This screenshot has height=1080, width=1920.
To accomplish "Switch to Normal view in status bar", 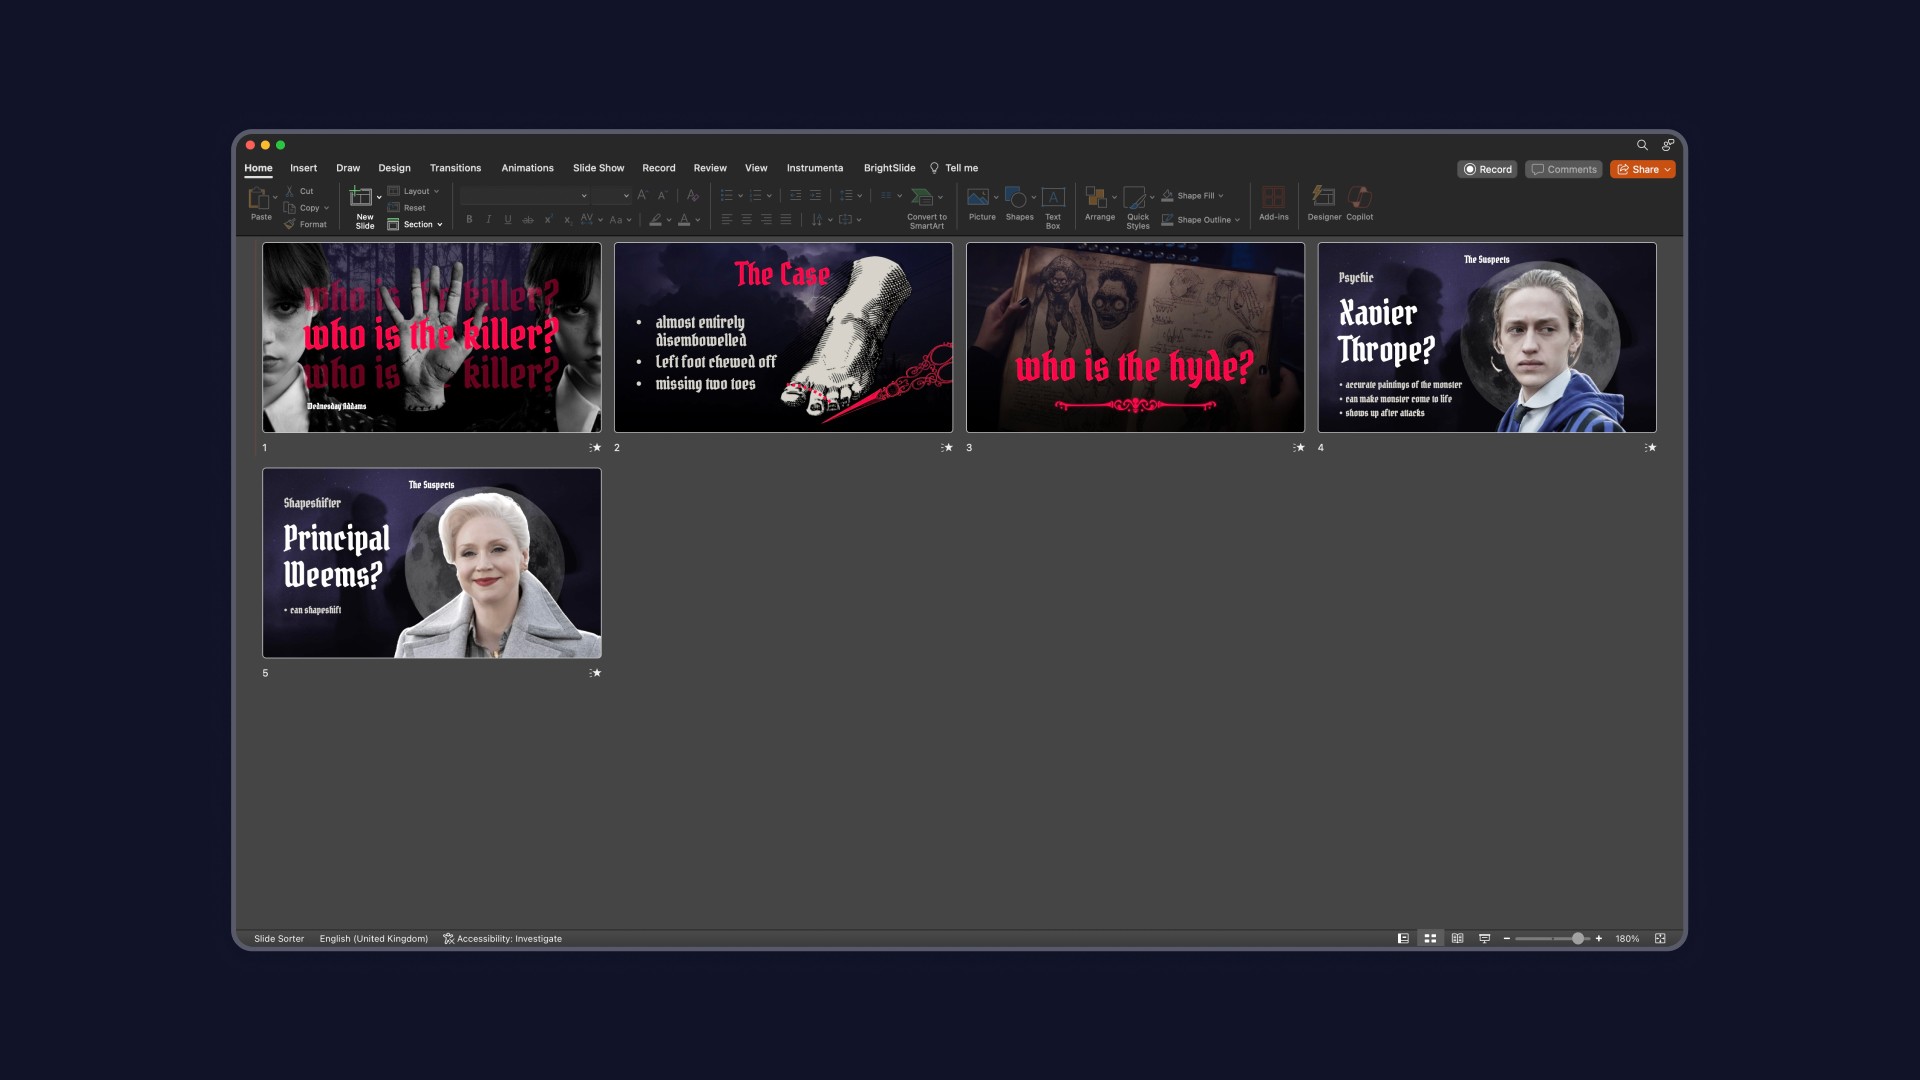I will 1403,939.
